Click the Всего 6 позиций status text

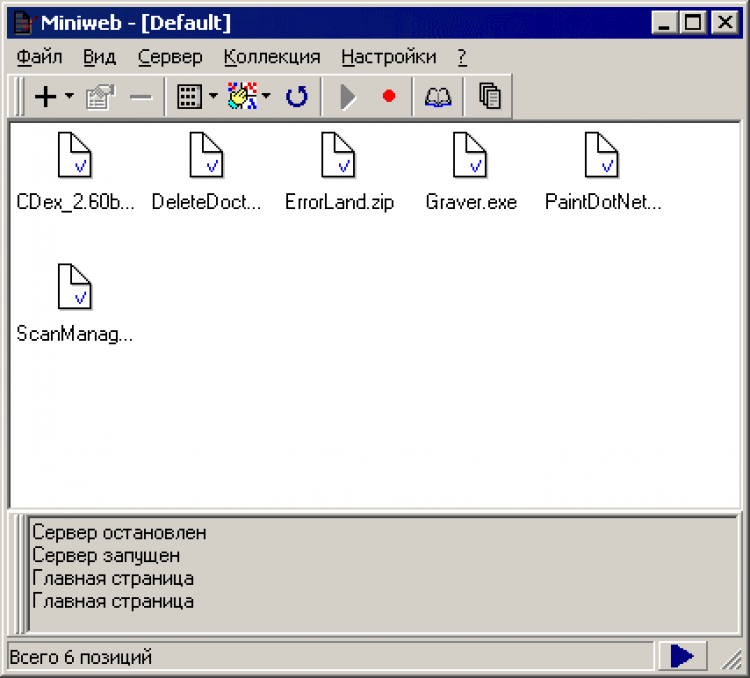click(x=80, y=657)
